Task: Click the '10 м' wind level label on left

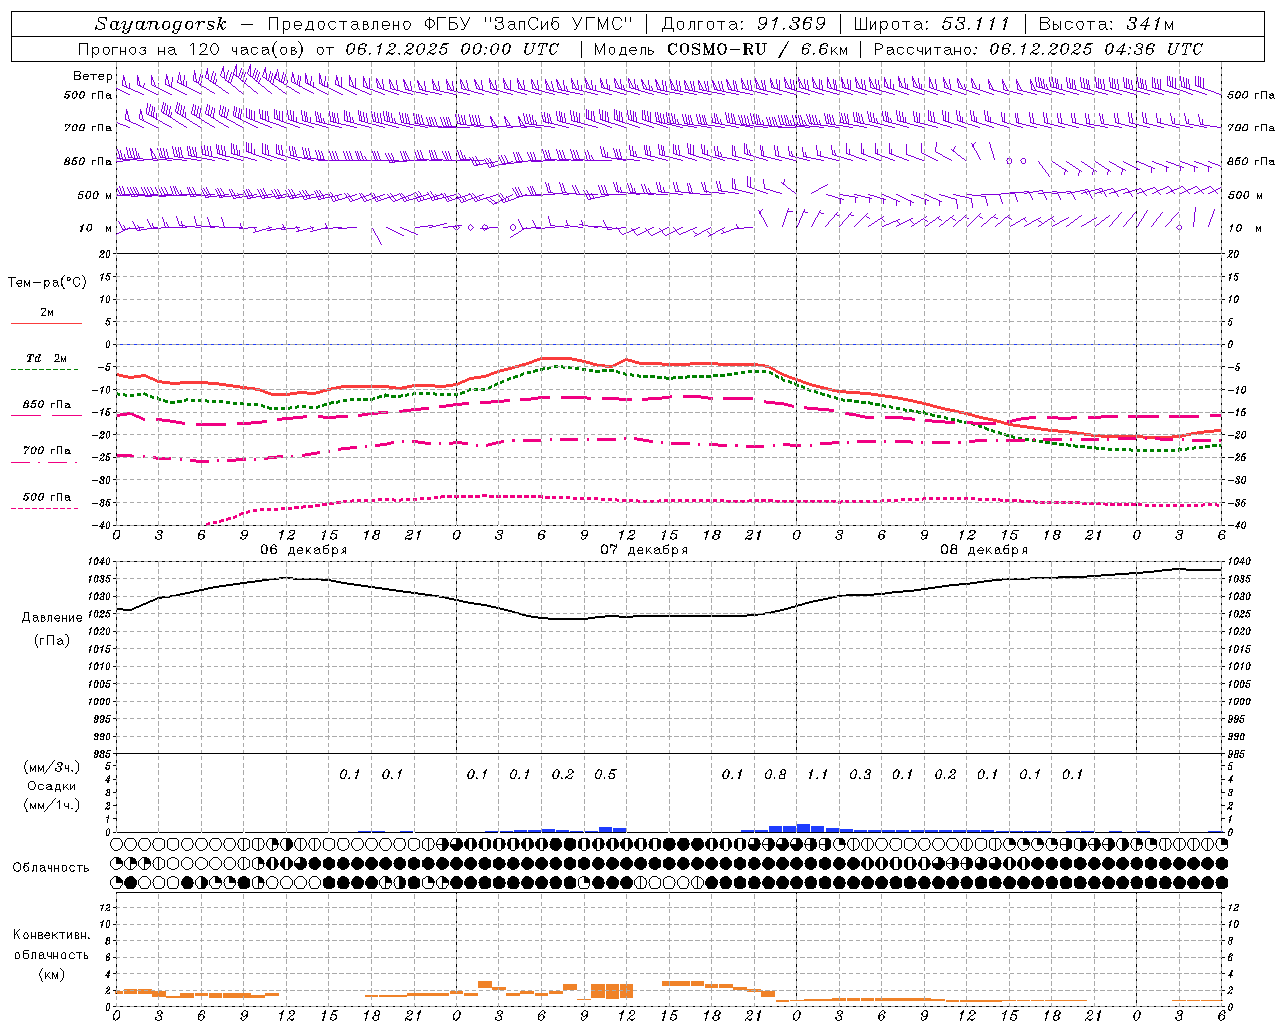Action: tap(96, 228)
